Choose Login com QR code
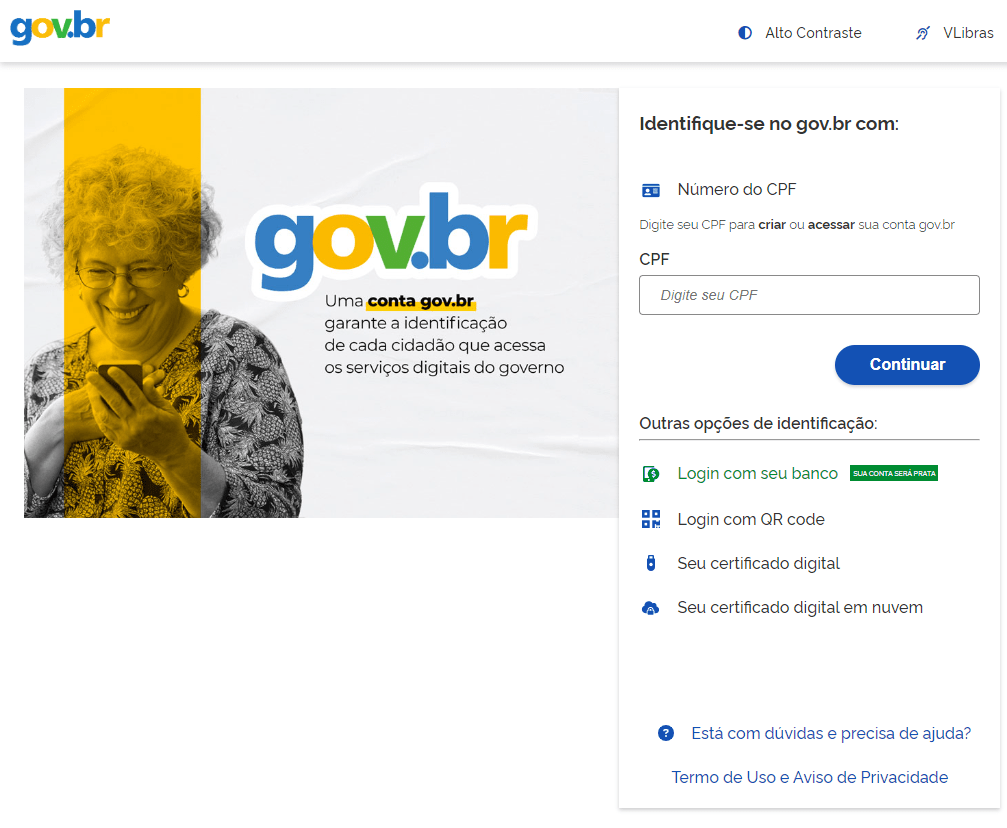The image size is (1007, 828). tap(751, 519)
